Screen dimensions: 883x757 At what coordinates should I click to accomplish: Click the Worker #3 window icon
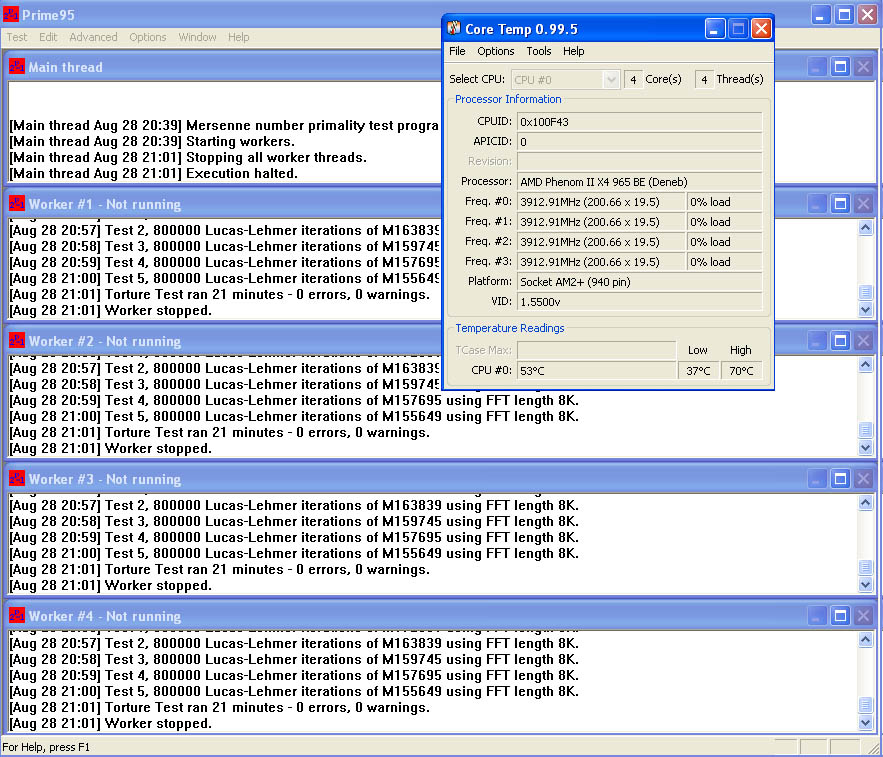point(17,478)
